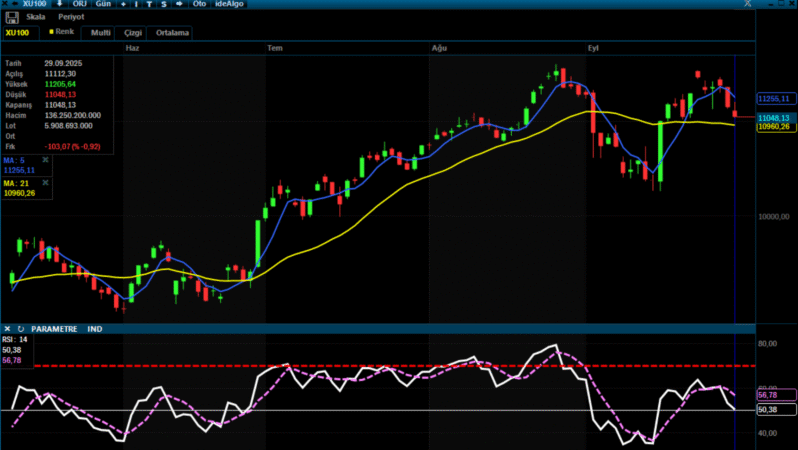Close the RSI indicator panel
Screen dimensions: 798x450
coord(7,328)
